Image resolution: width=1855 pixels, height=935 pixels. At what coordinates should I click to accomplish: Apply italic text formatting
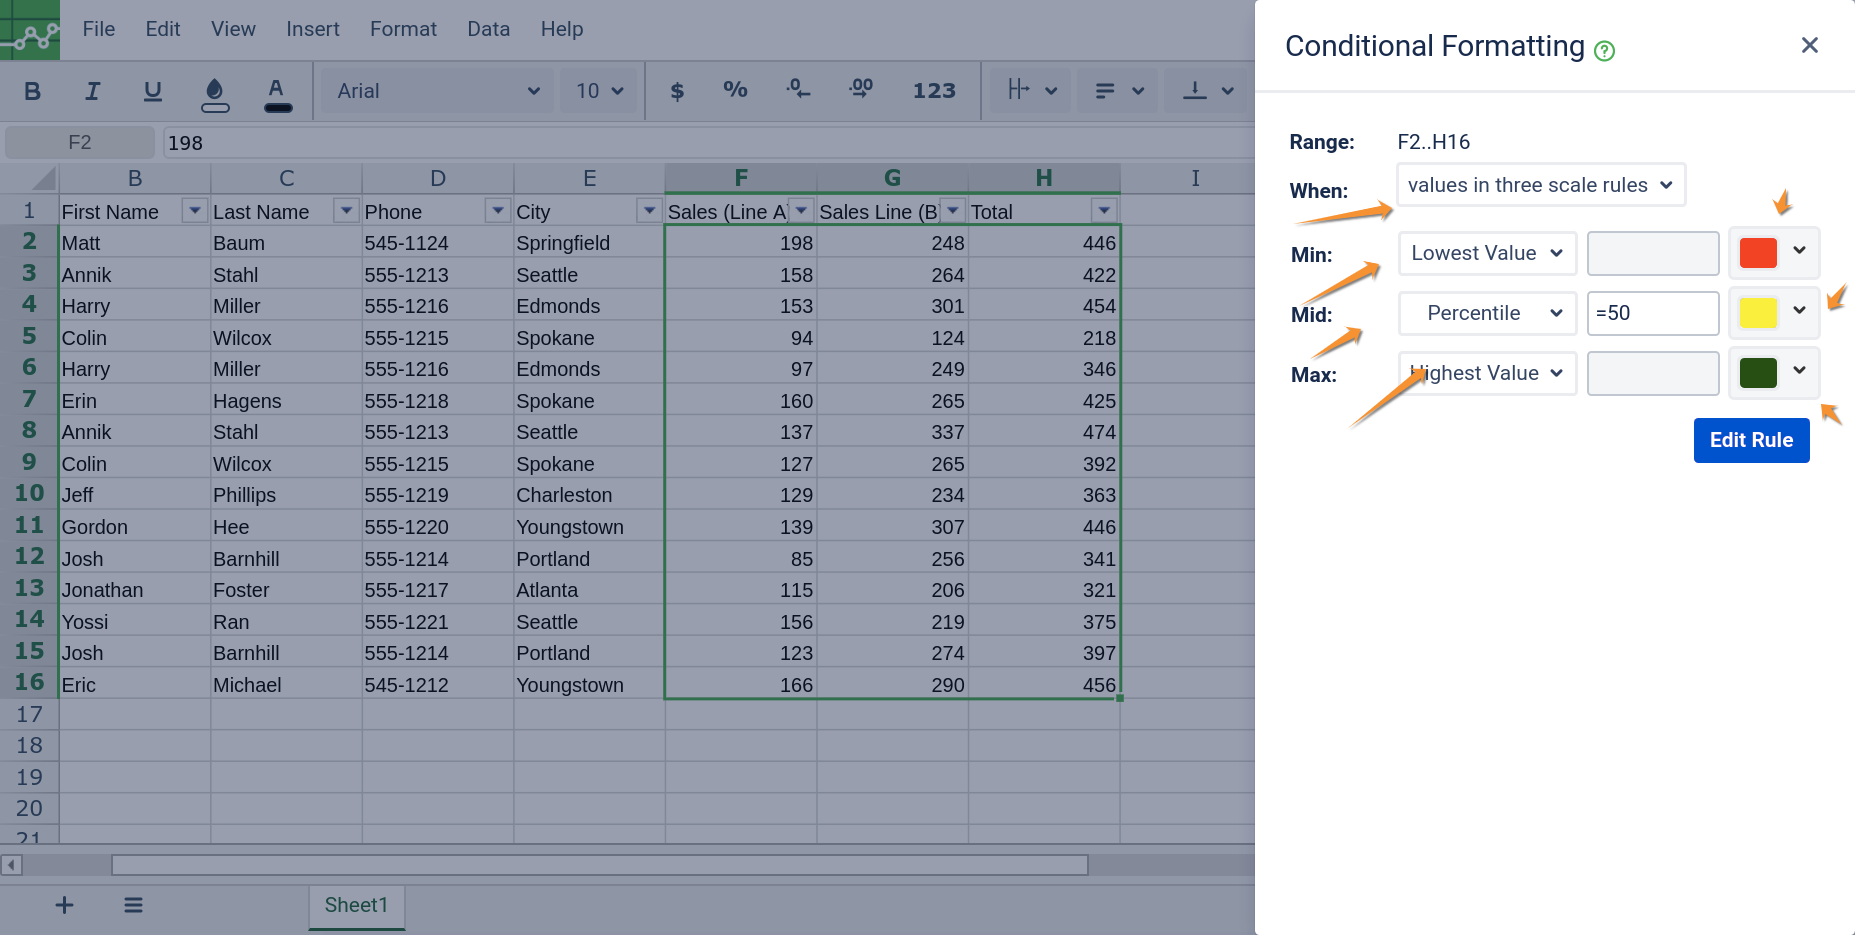(92, 91)
